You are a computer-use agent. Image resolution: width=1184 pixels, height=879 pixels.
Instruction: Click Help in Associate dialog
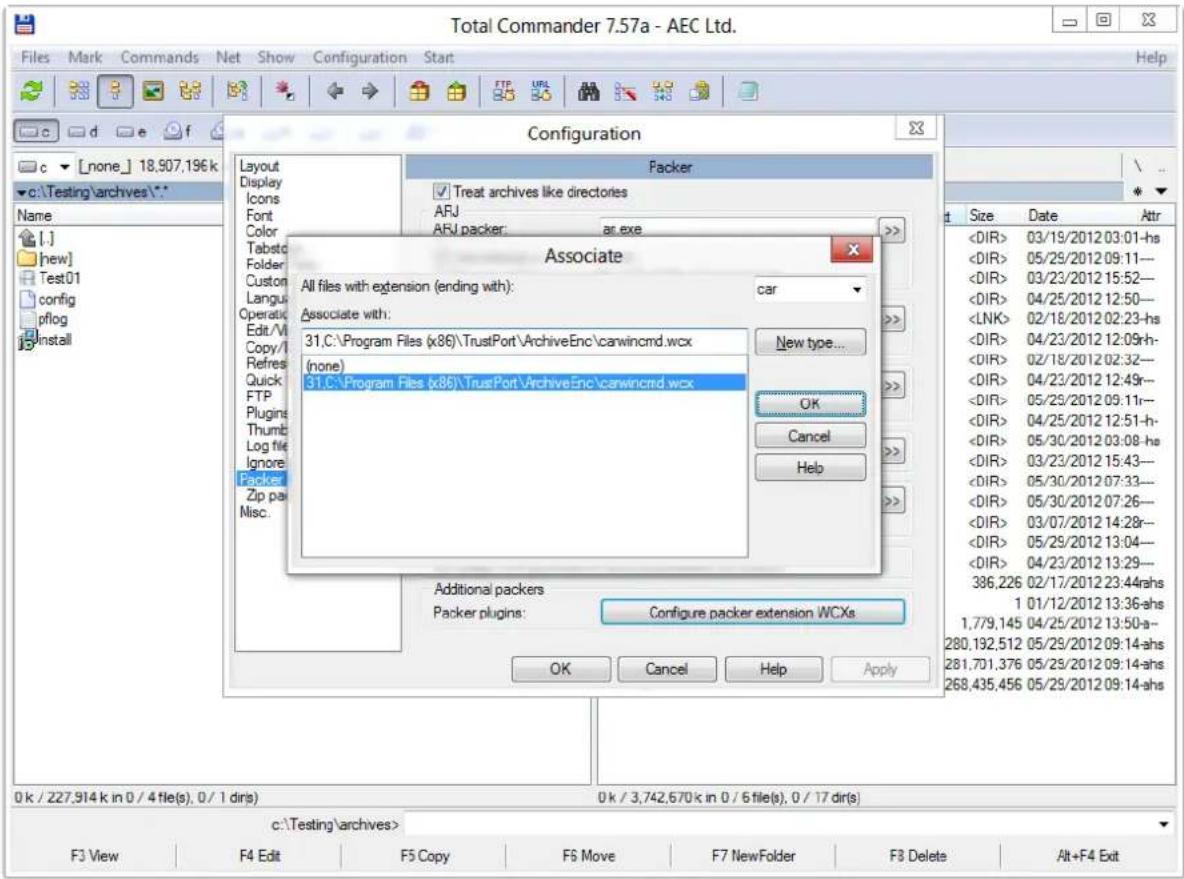810,467
